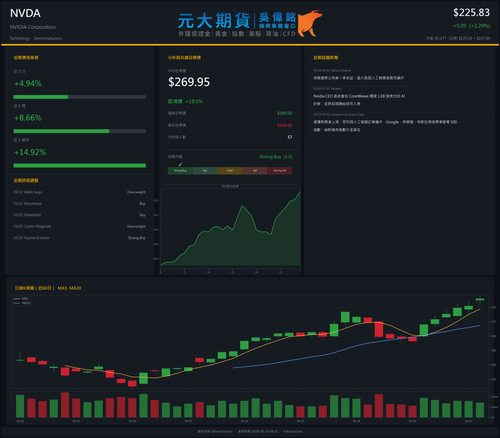Click the Technology - Semiconductors sector label
Viewport: 500px width, 438px height.
pyautogui.click(x=36, y=38)
